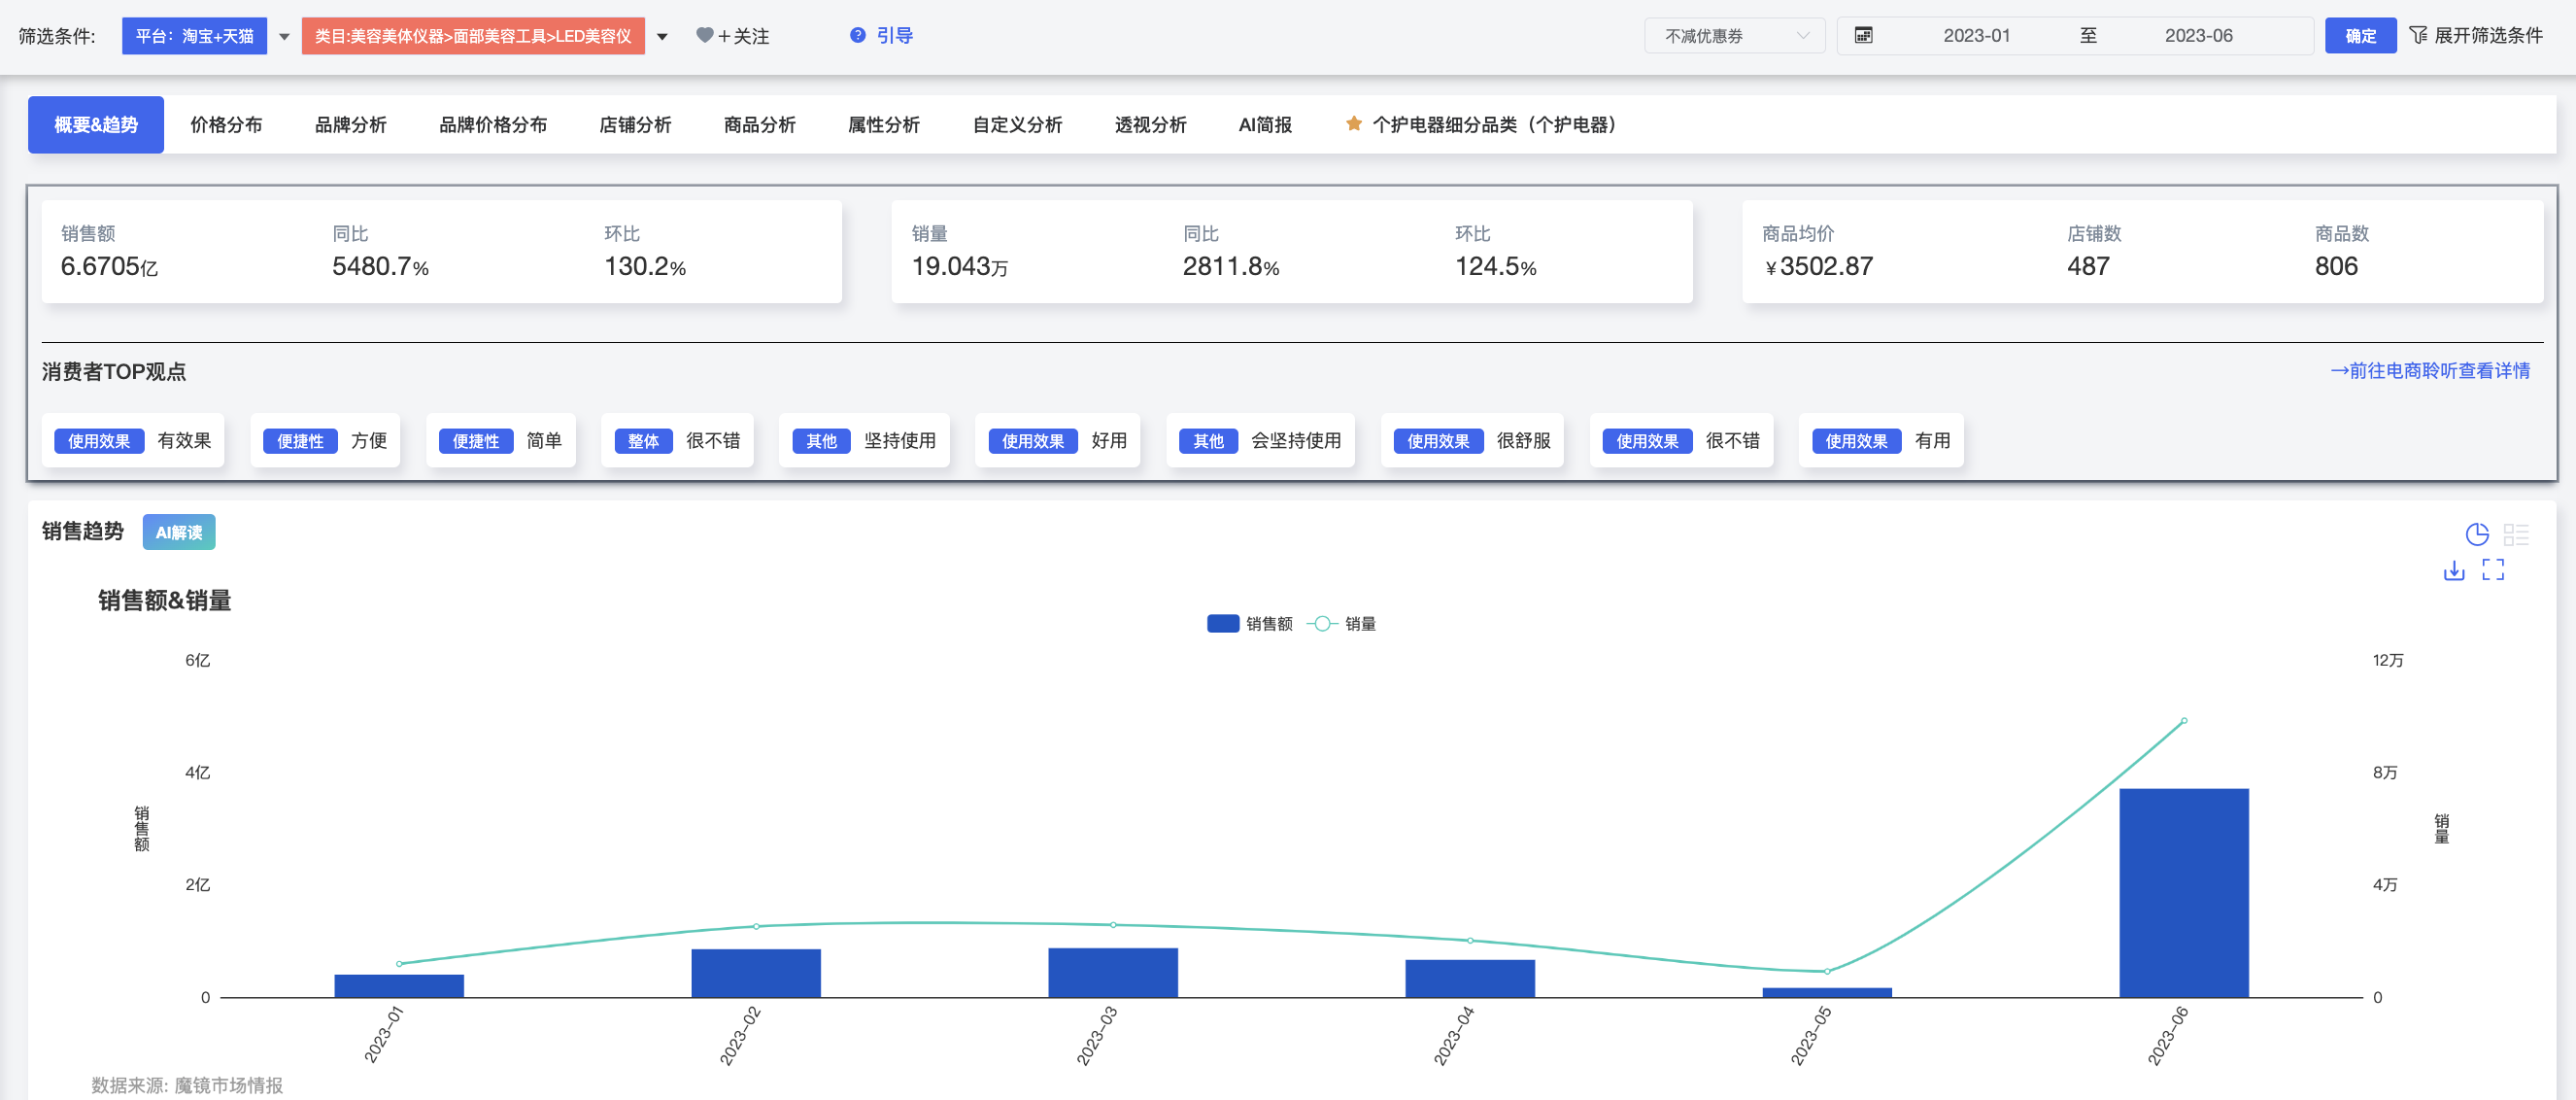Image resolution: width=2576 pixels, height=1100 pixels.
Task: Click the 5480.7% year-over-year value
Action: point(380,267)
